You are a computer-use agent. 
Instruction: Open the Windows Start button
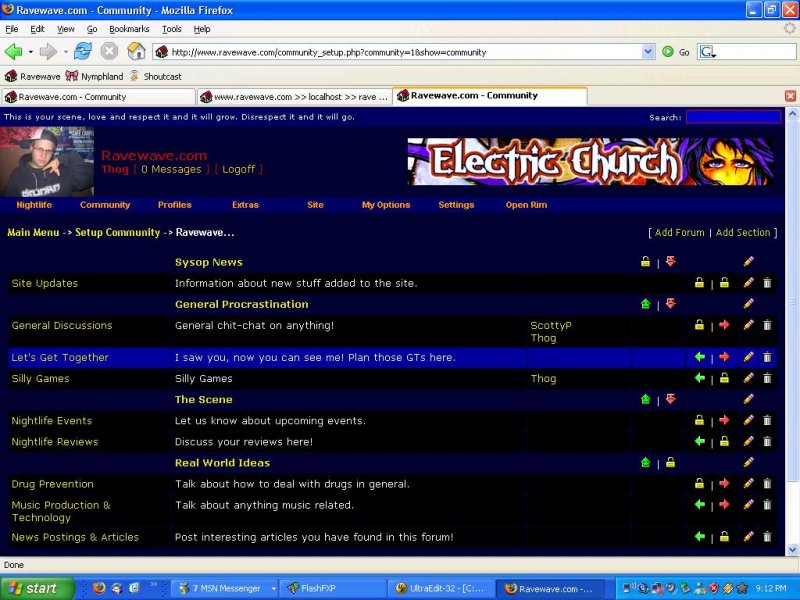tap(37, 588)
